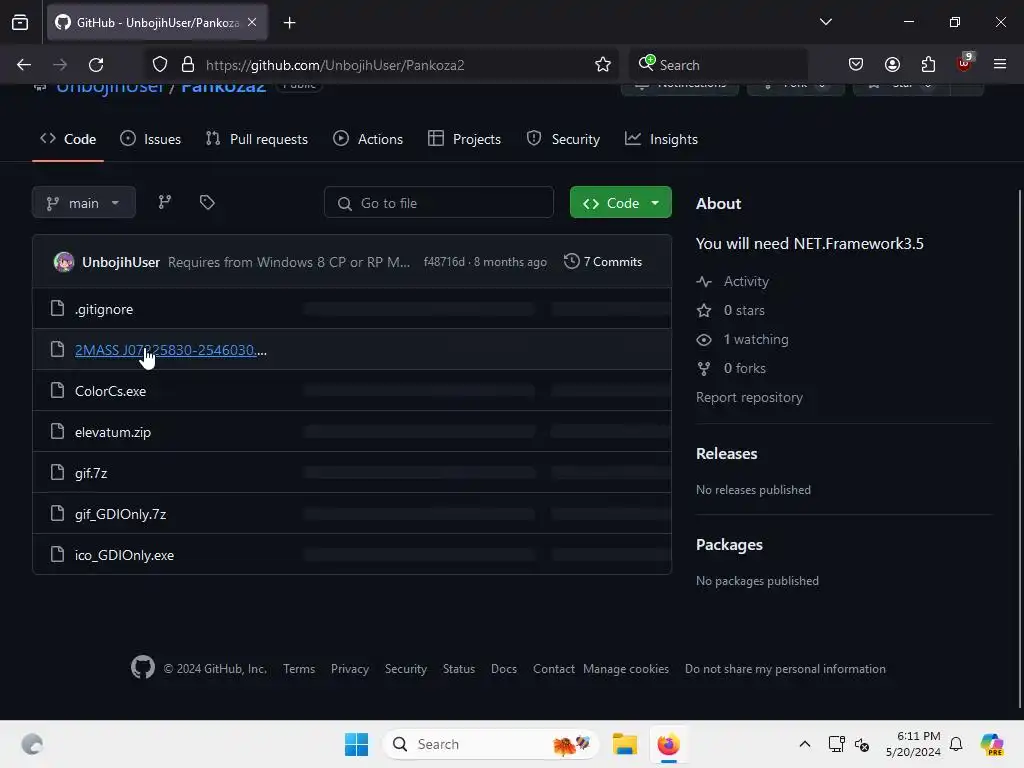The image size is (1024, 768).
Task: Expand the list all tabs chevron
Action: pos(825,22)
